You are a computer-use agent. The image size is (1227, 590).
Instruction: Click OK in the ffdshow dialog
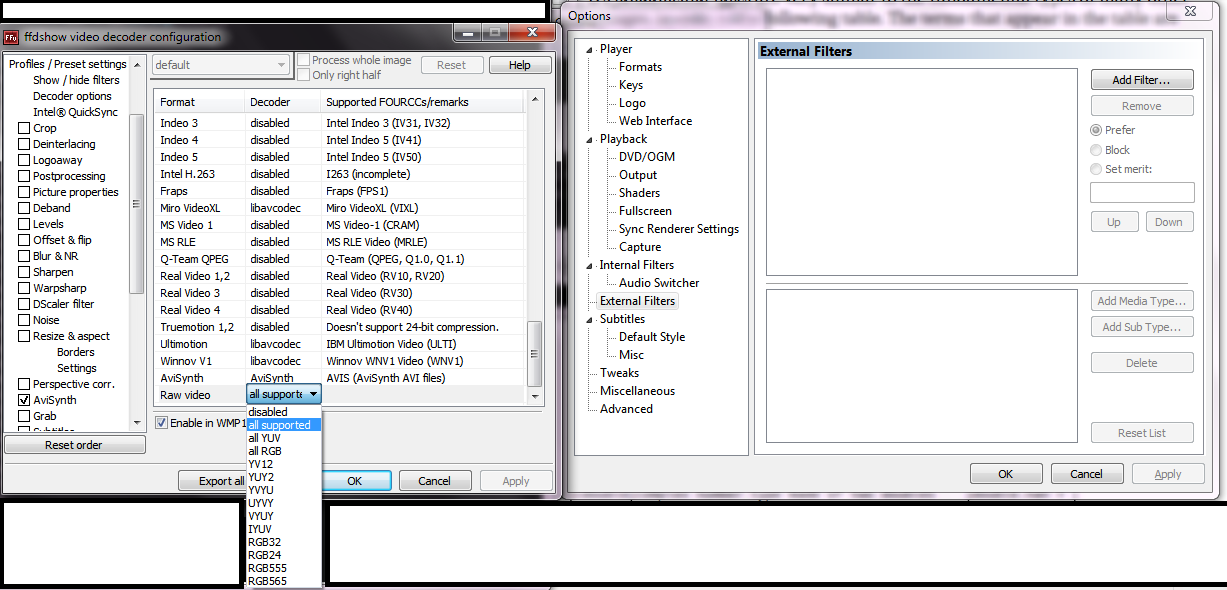pos(354,481)
